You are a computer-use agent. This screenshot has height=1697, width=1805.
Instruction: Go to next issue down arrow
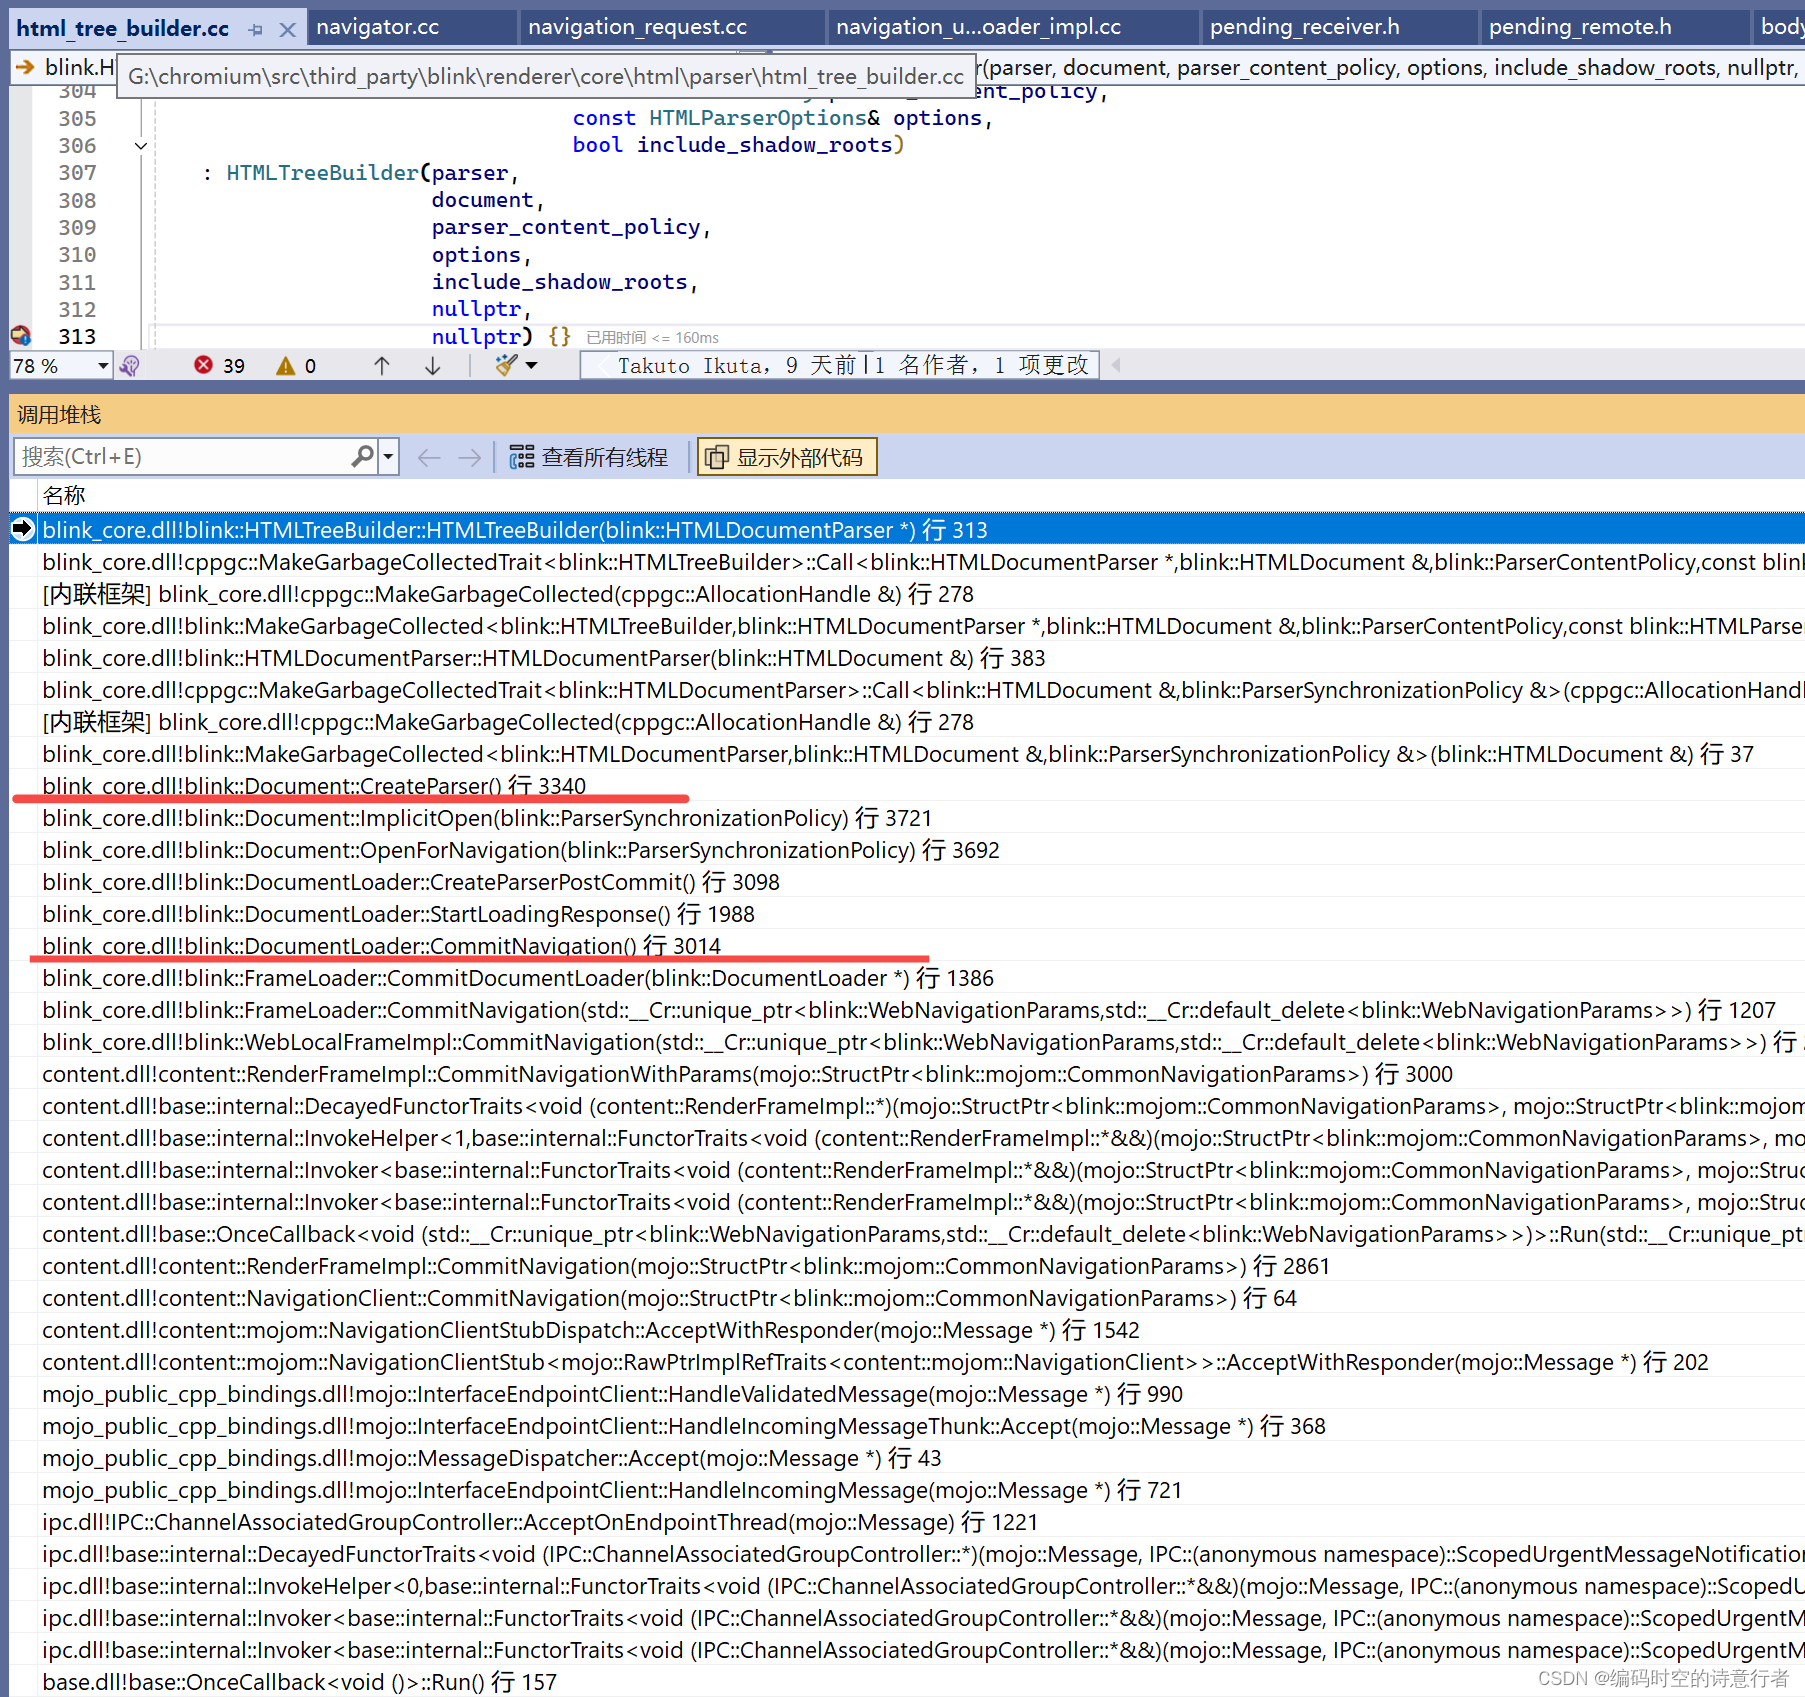(432, 366)
